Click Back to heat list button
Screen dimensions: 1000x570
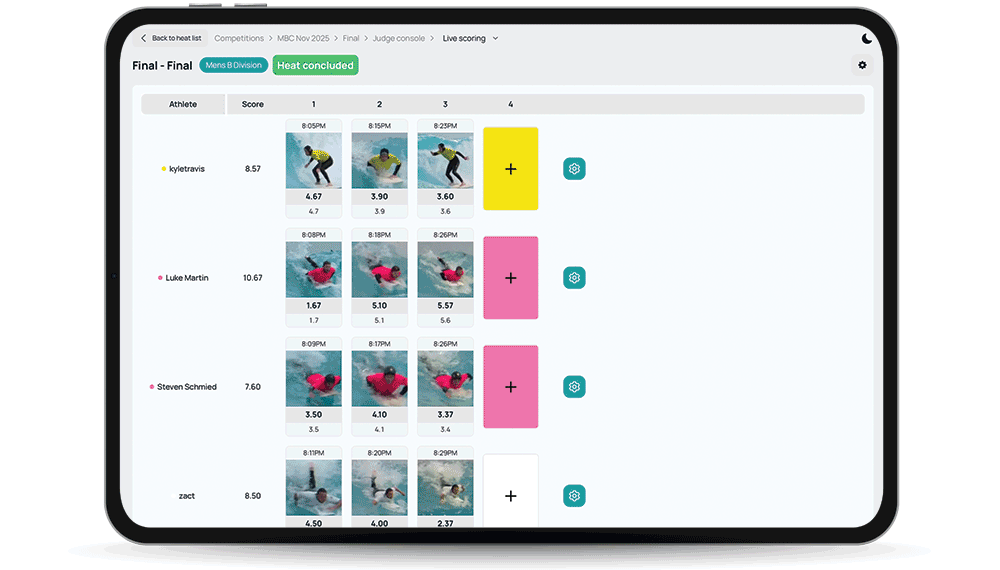[x=171, y=39]
